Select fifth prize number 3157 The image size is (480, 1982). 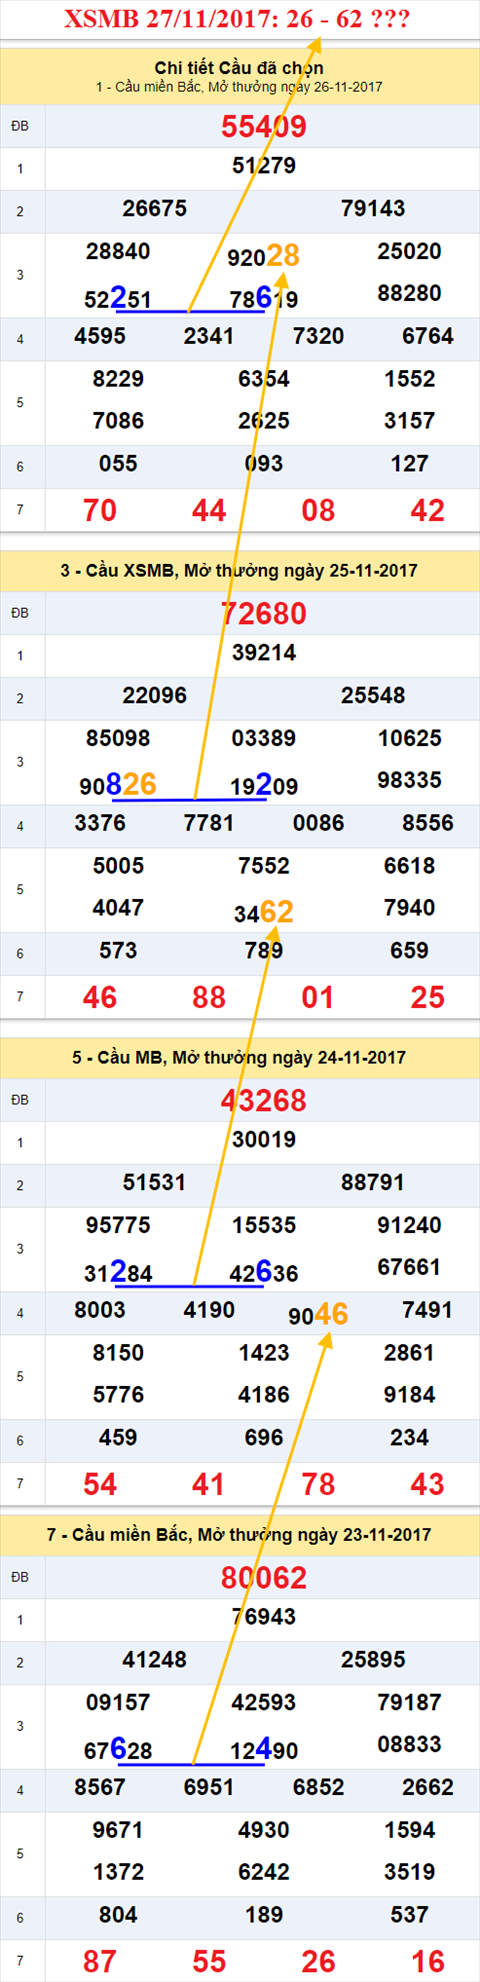(410, 421)
